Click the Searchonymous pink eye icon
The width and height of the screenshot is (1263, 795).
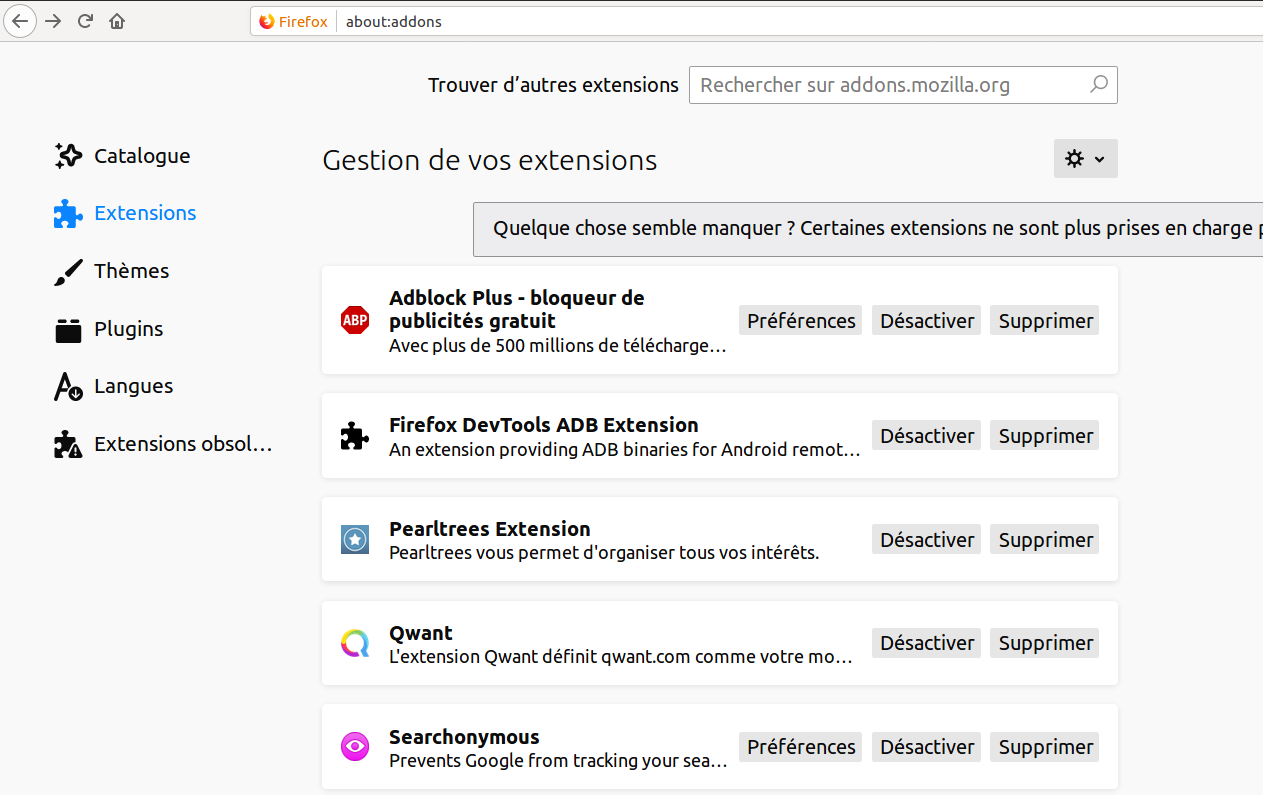click(355, 747)
